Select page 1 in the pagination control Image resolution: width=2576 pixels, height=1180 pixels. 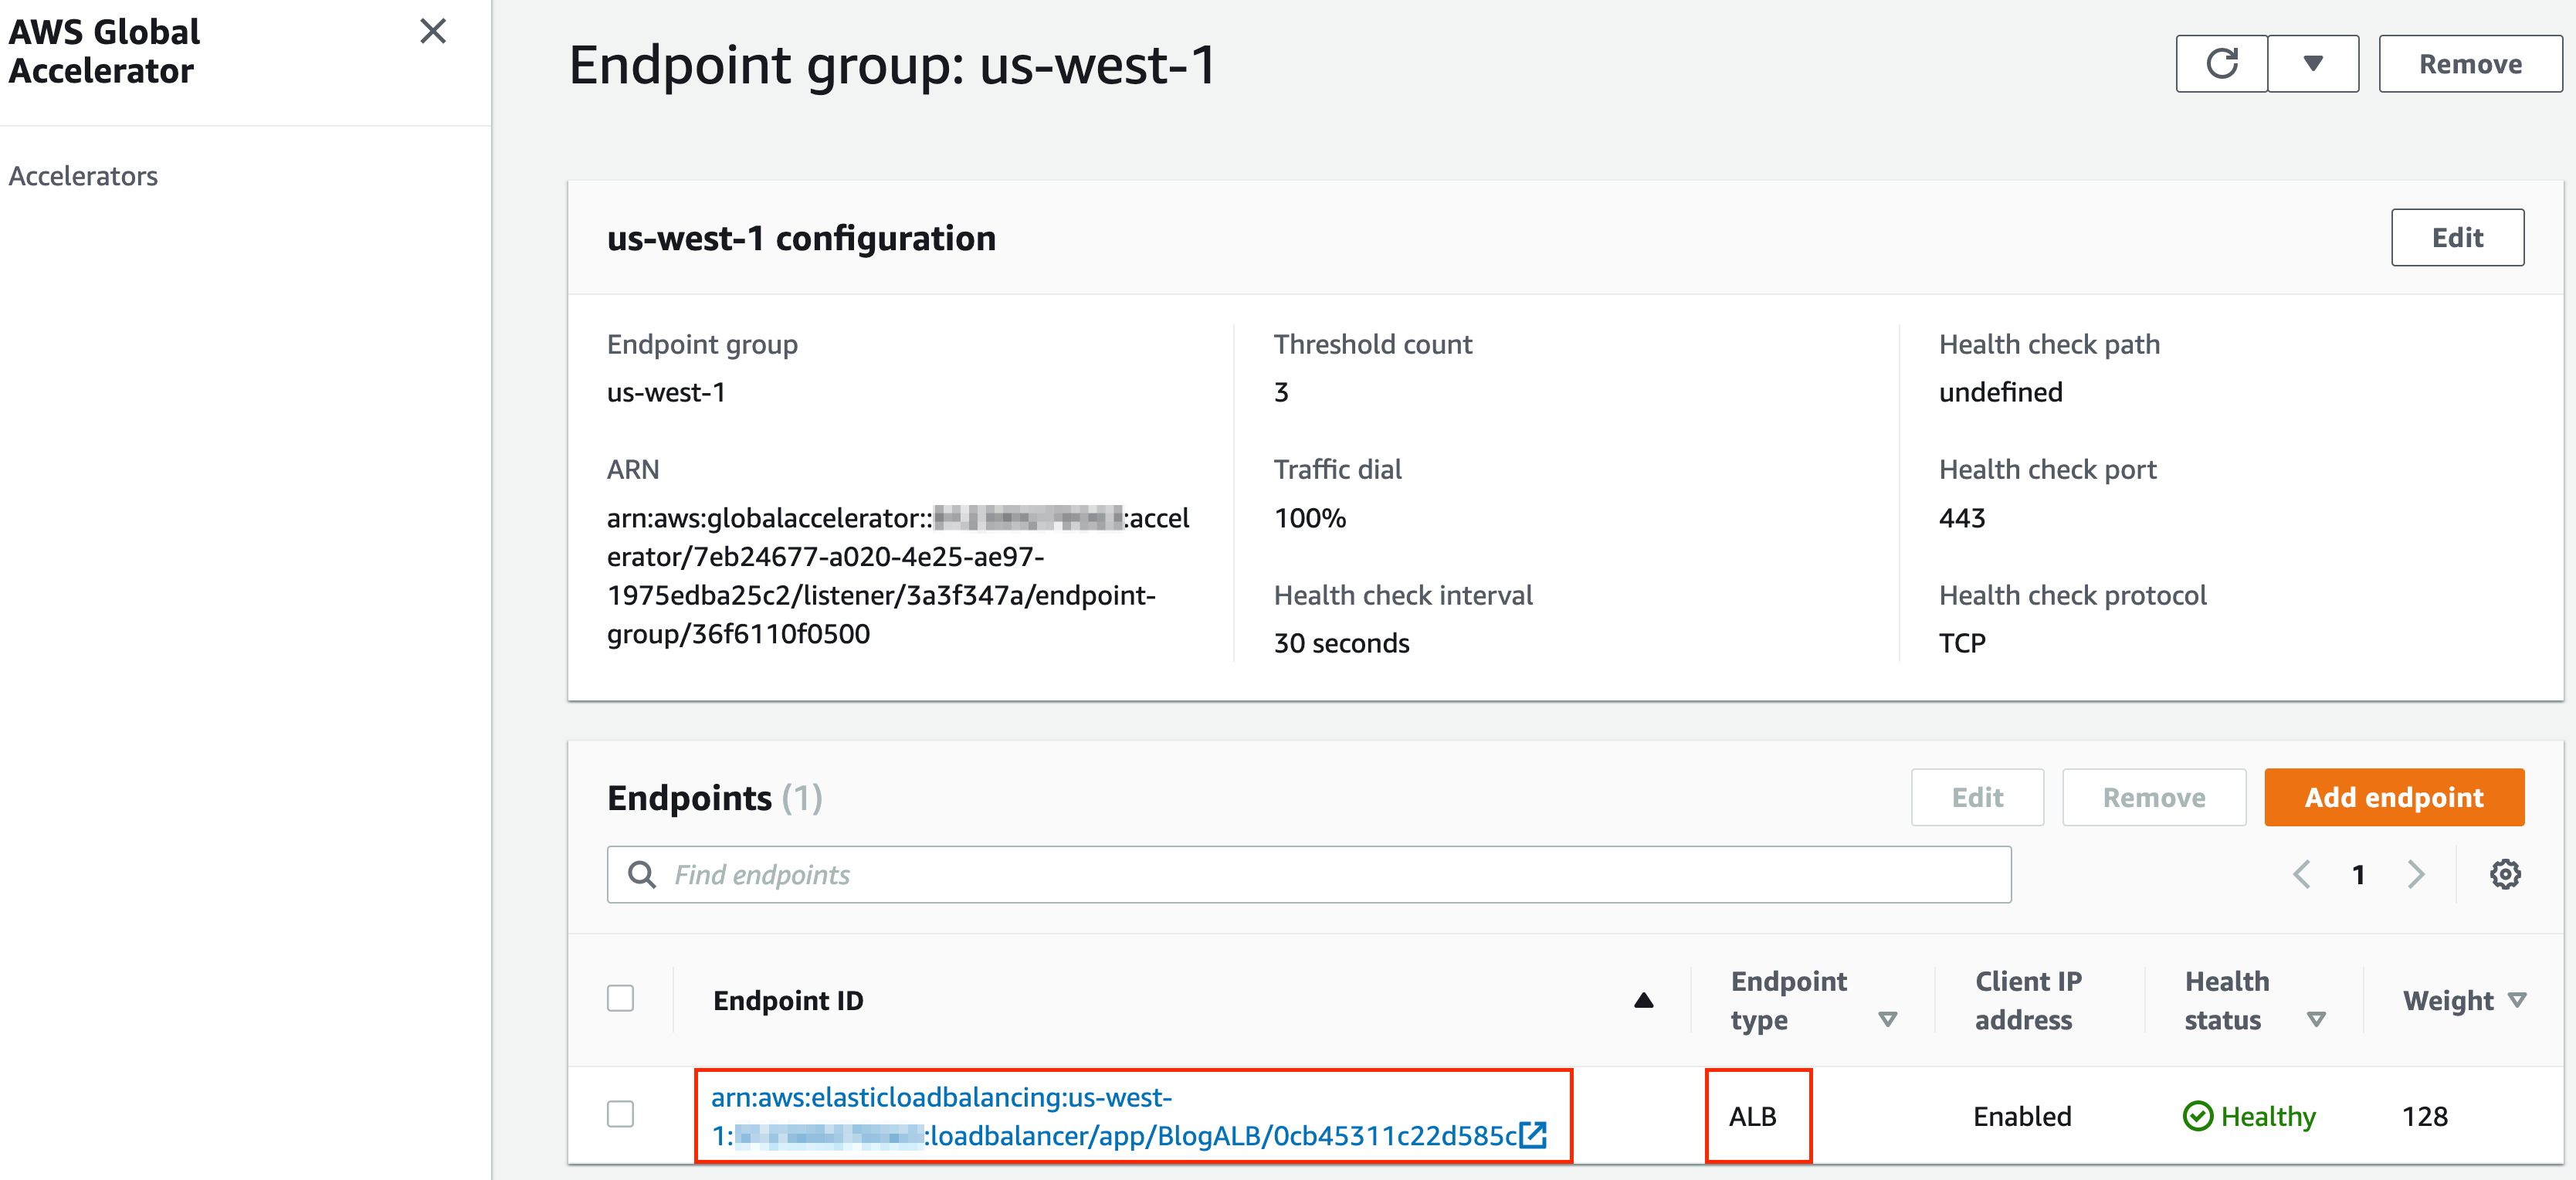2358,874
